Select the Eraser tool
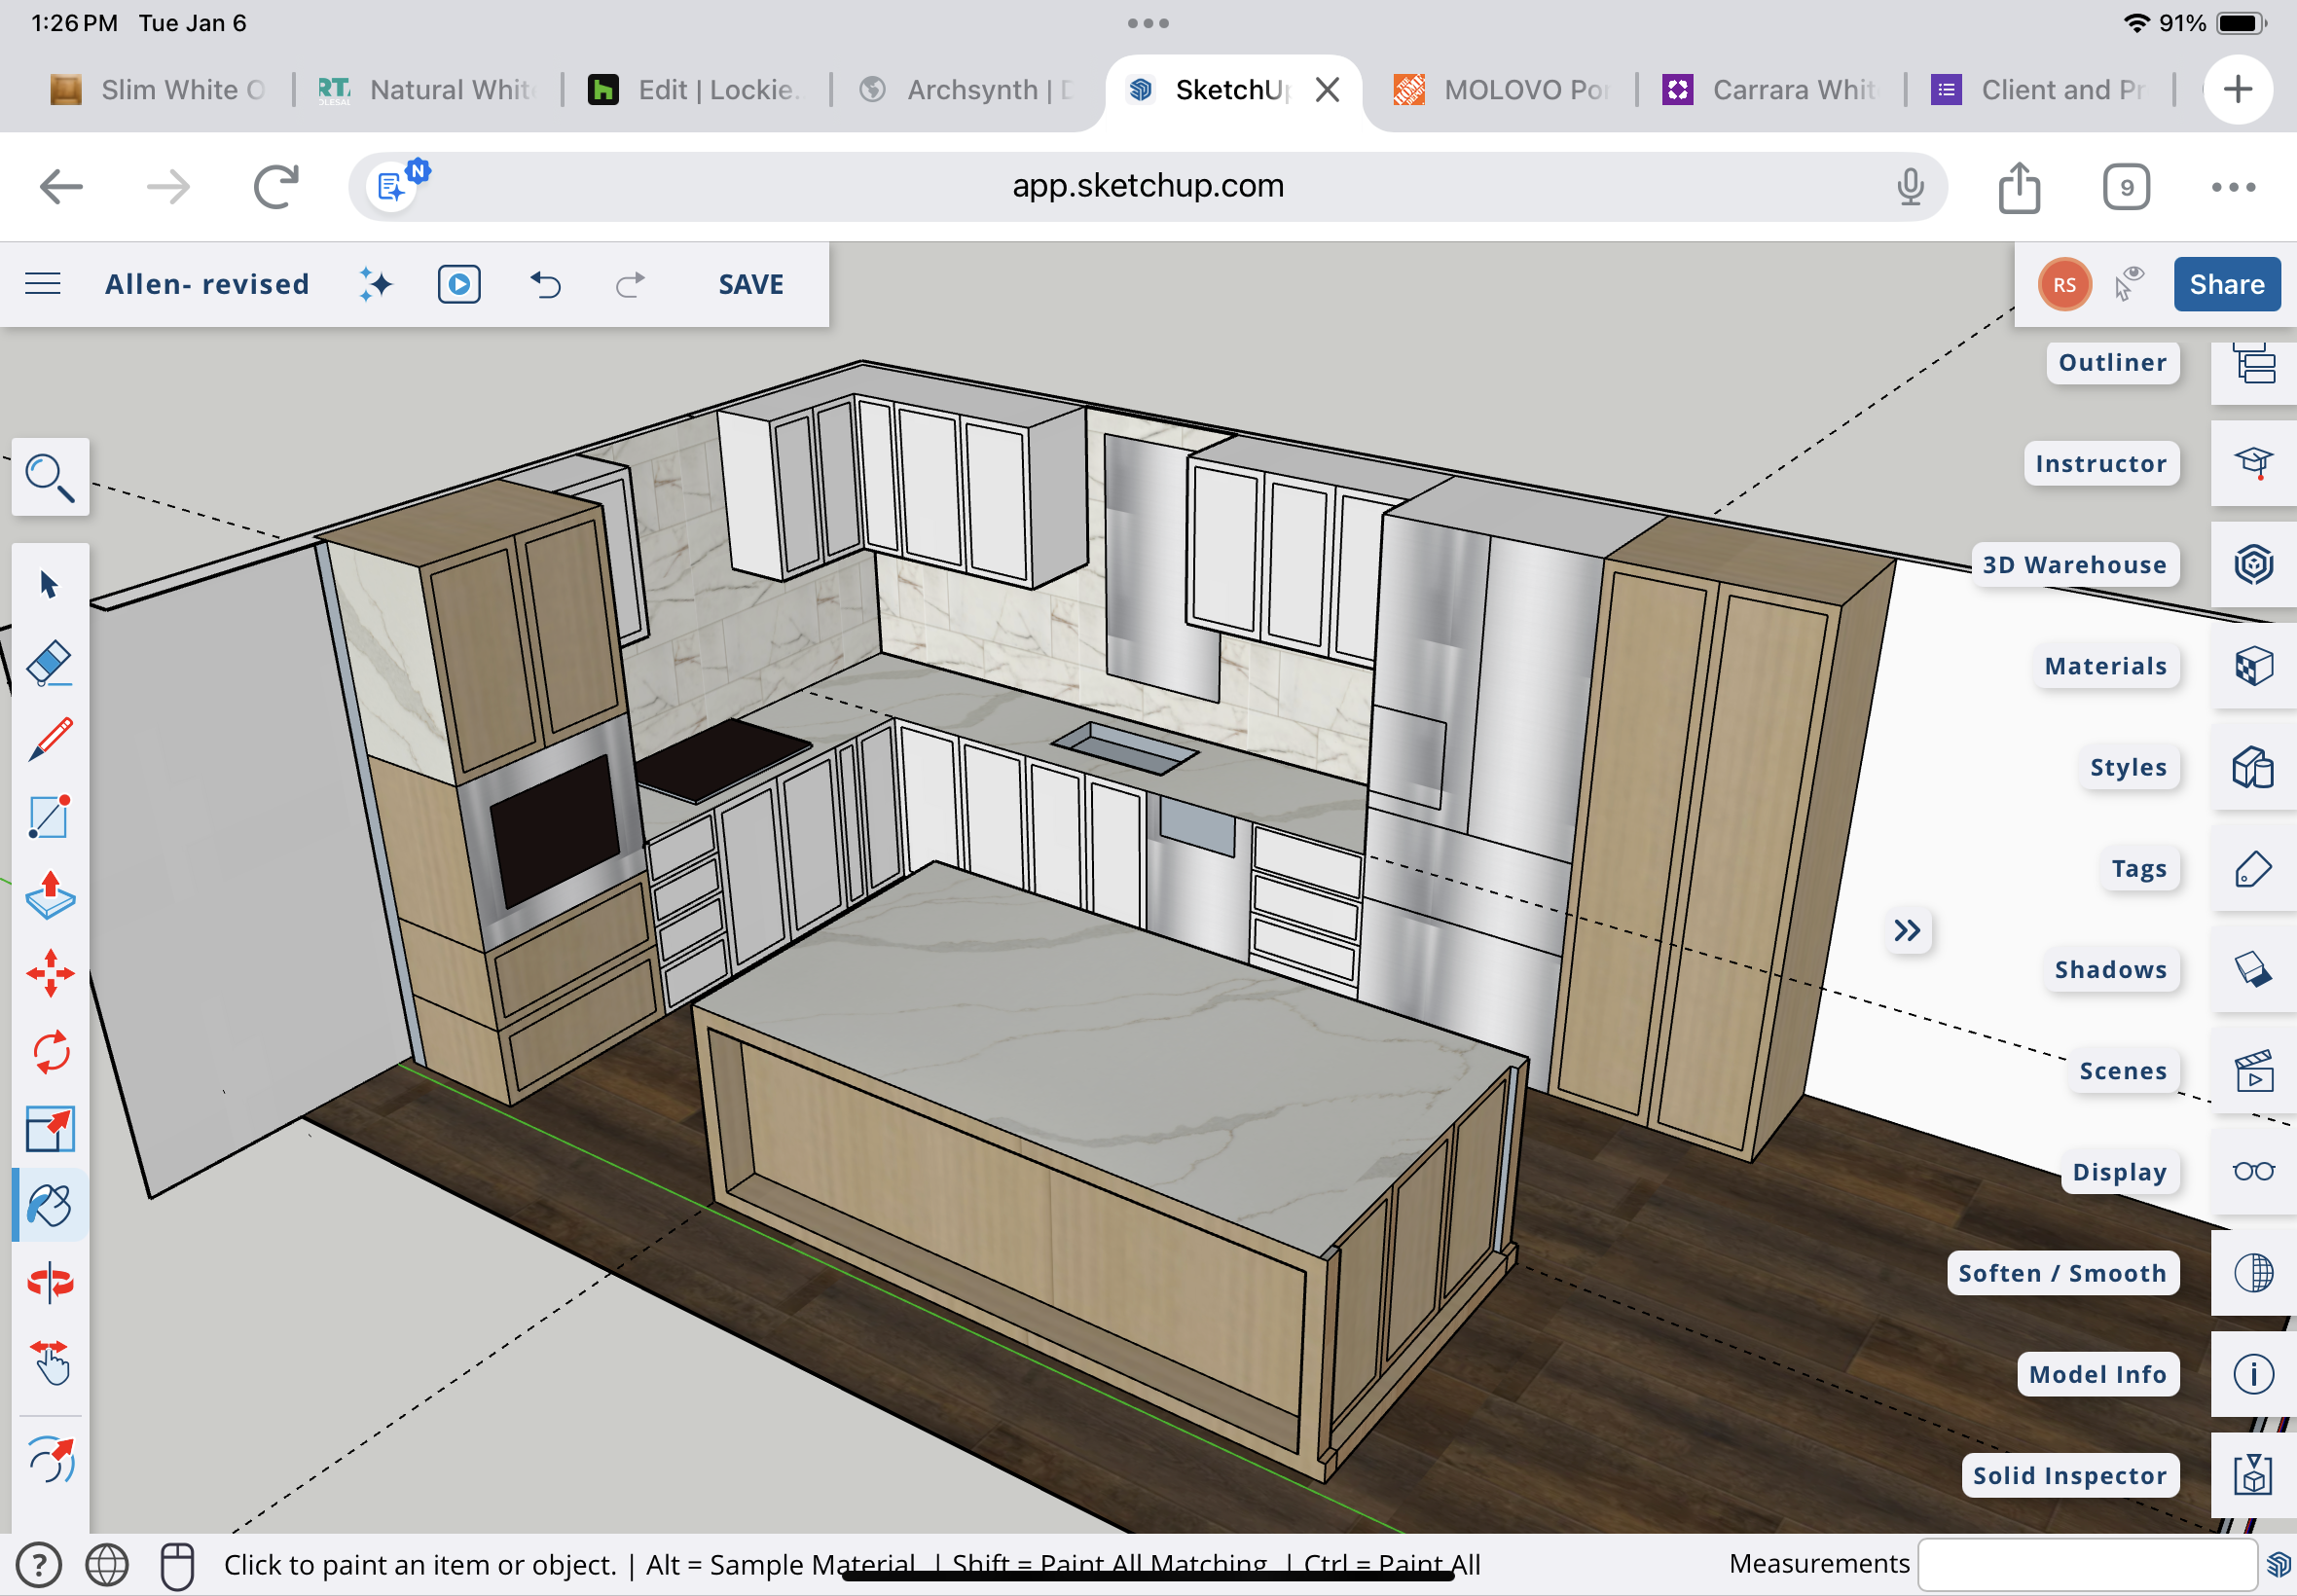This screenshot has width=2297, height=1596. pyautogui.click(x=49, y=663)
